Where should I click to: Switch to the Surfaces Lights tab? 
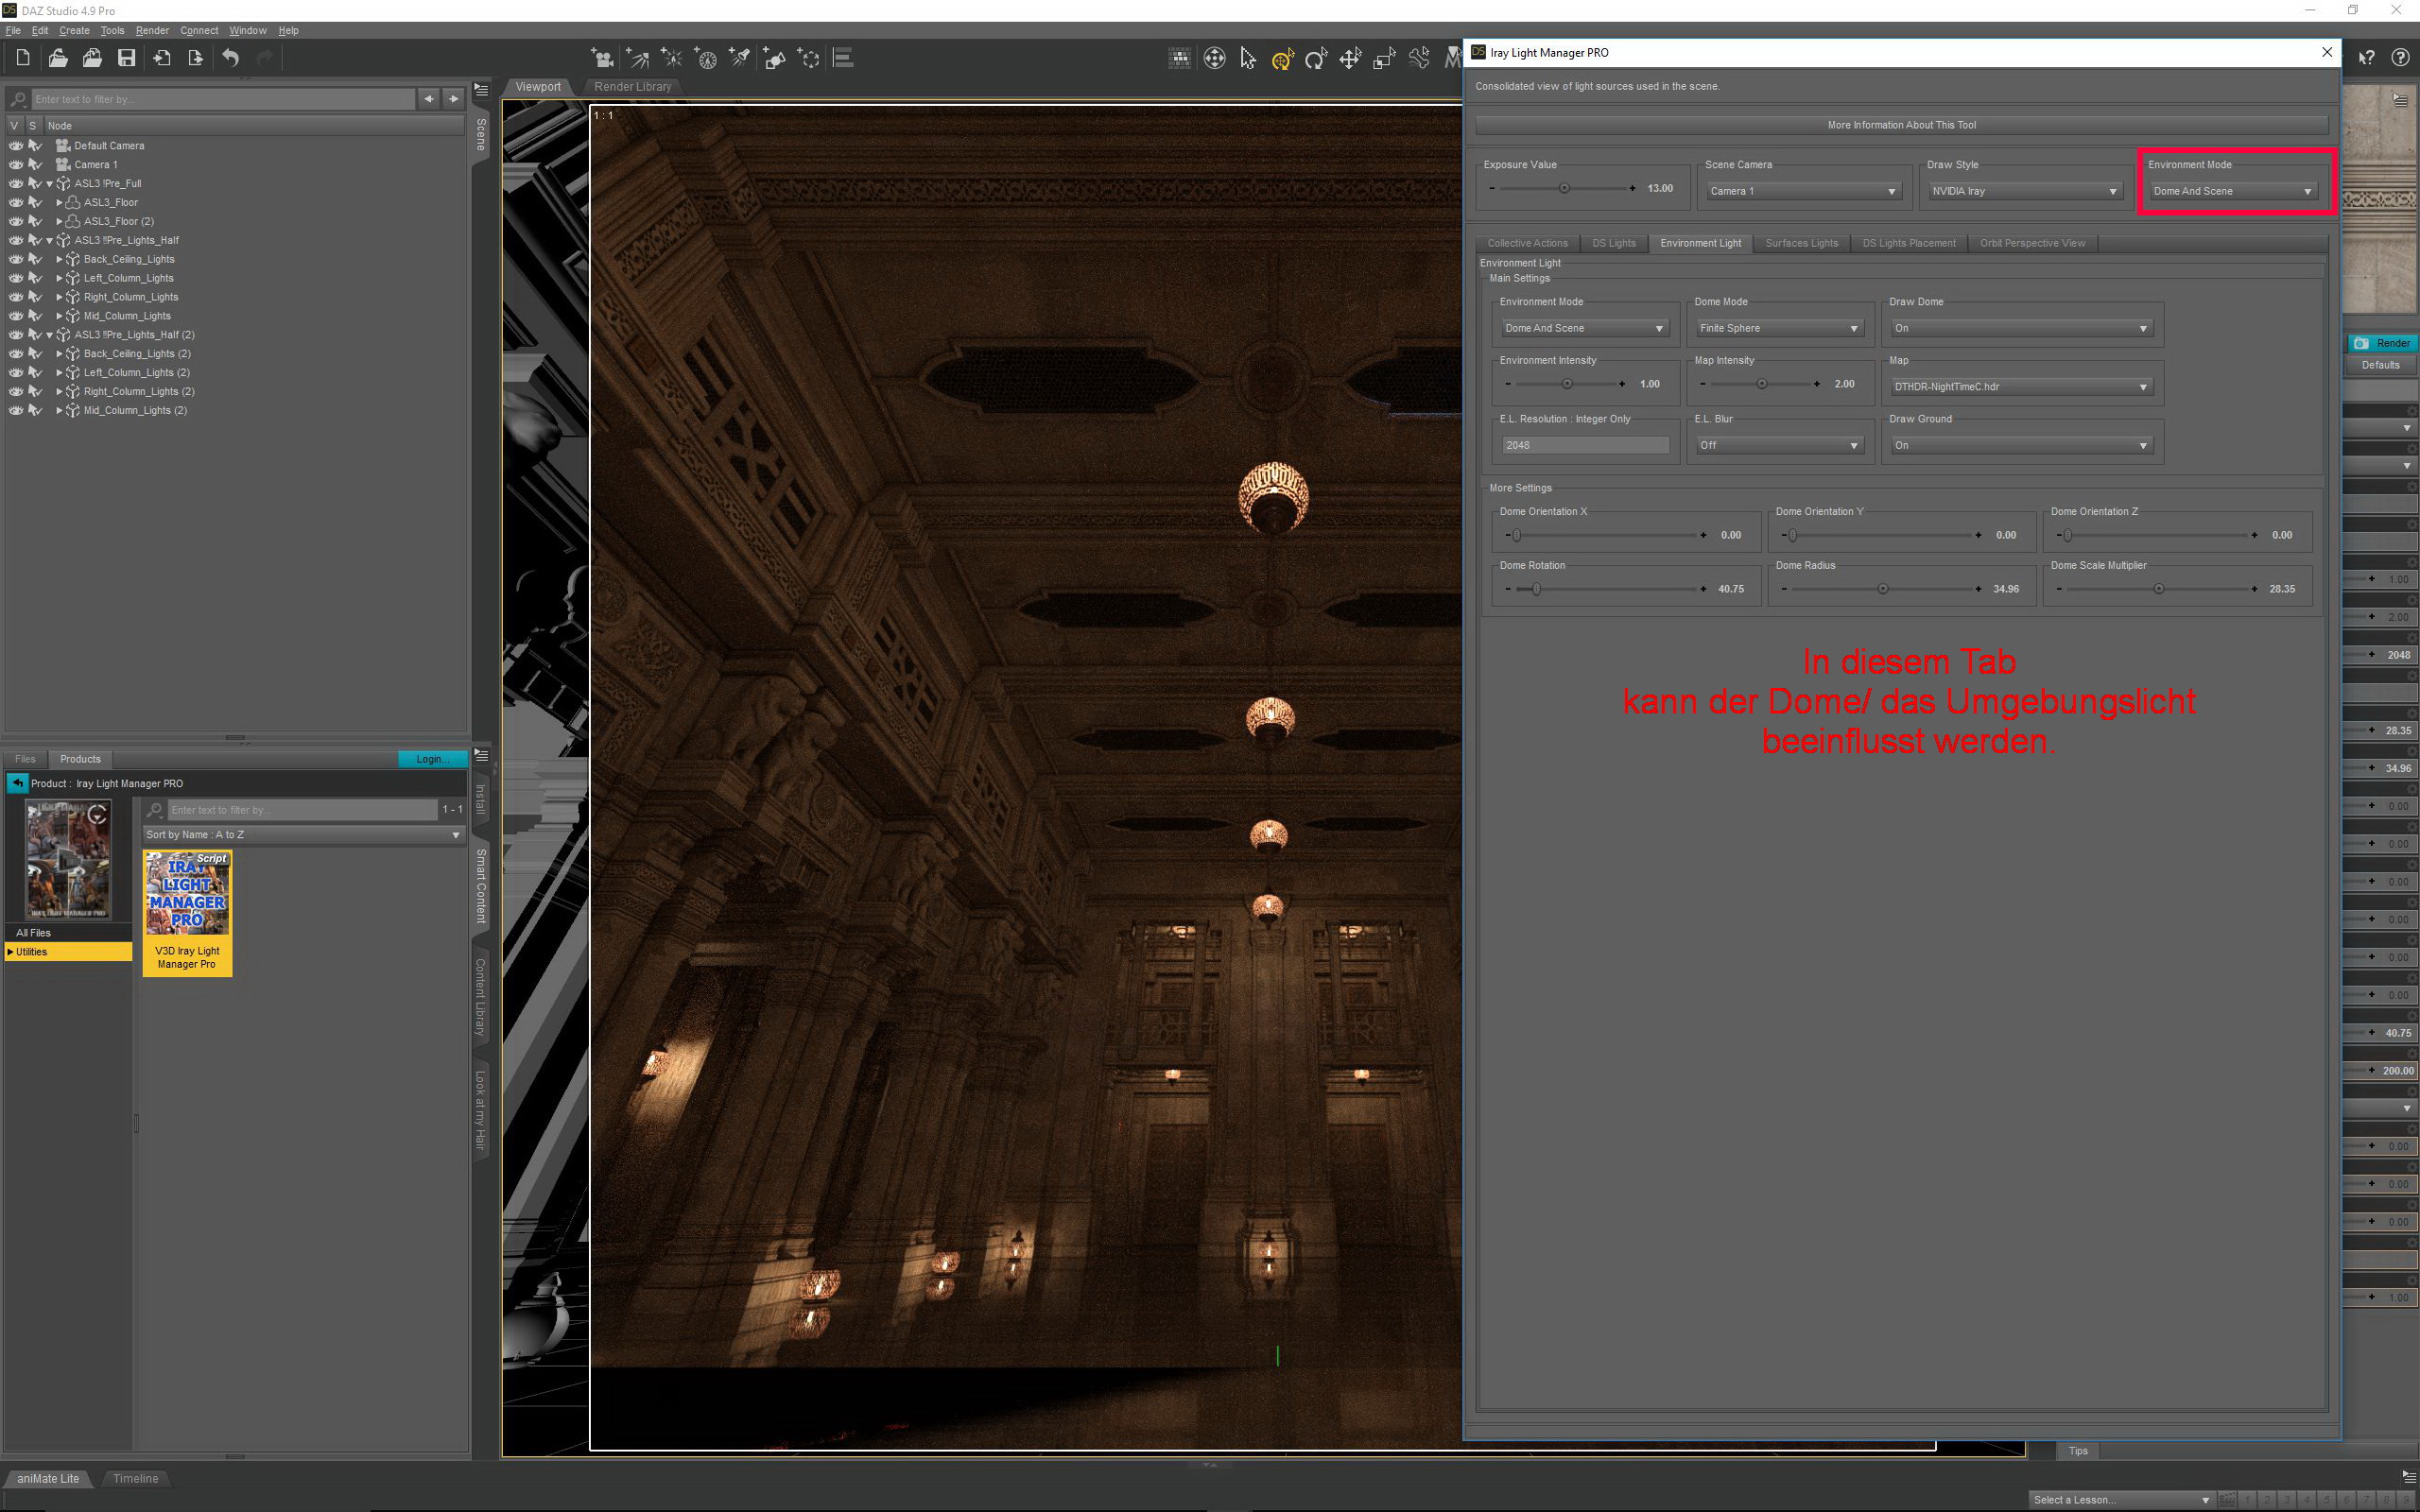tap(1801, 243)
